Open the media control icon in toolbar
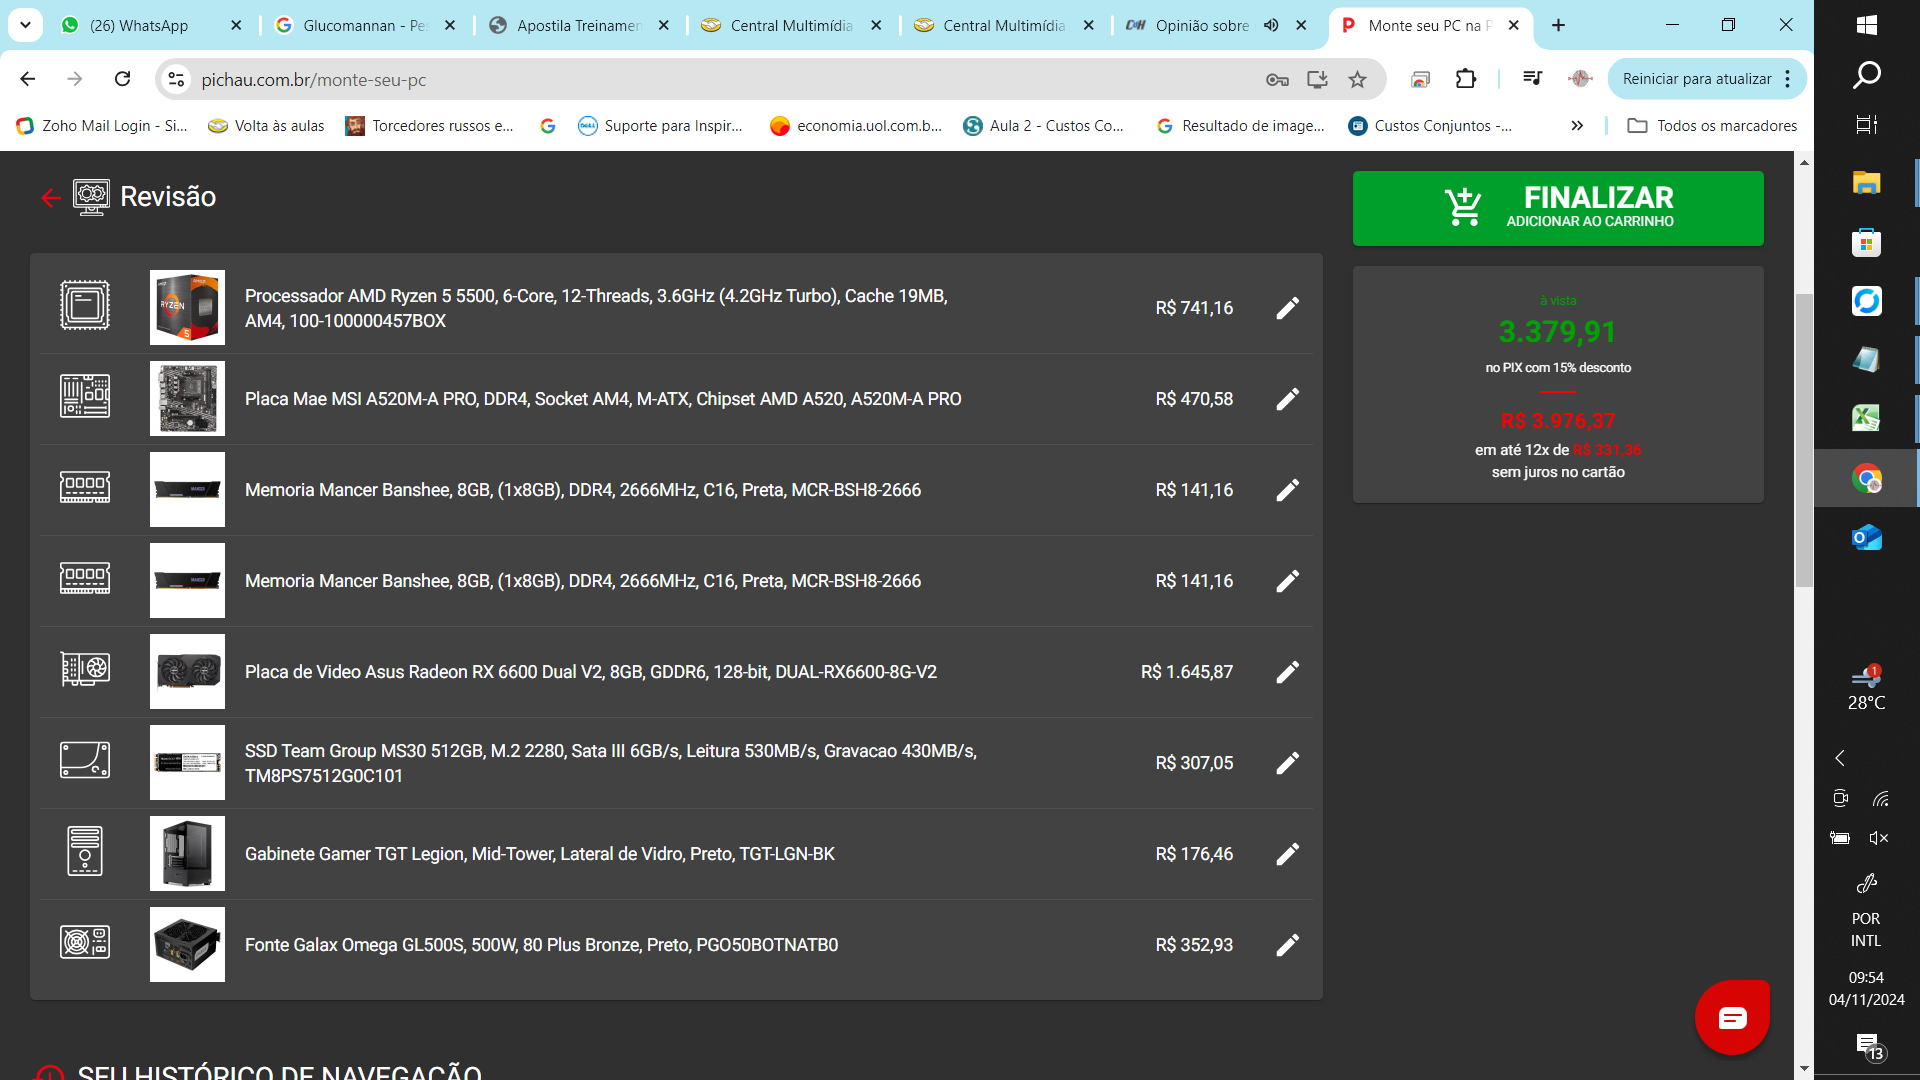This screenshot has height=1080, width=1920. (1532, 78)
